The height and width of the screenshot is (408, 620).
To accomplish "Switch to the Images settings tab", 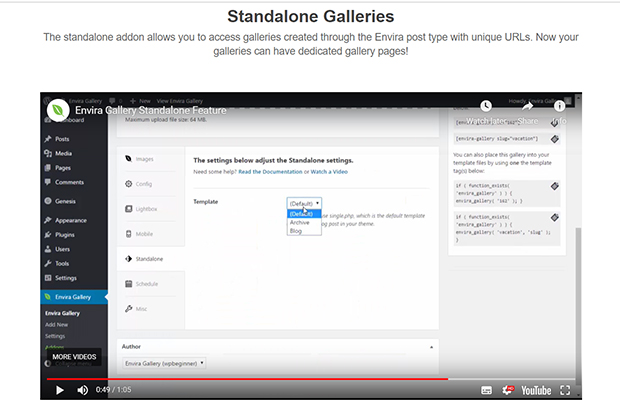I will [x=151, y=159].
